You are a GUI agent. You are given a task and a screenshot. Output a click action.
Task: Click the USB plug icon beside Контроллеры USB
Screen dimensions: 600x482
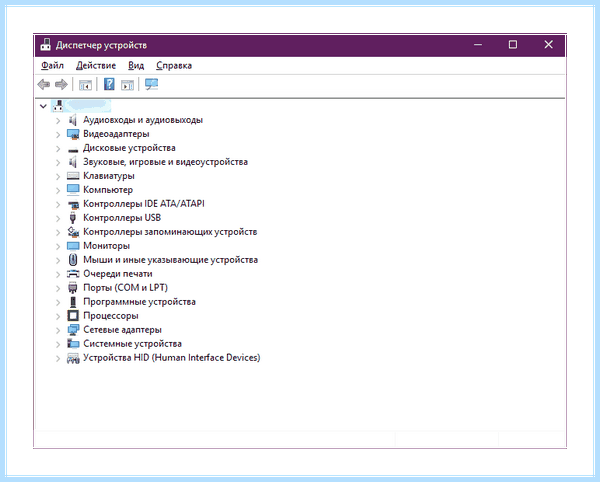tap(73, 218)
